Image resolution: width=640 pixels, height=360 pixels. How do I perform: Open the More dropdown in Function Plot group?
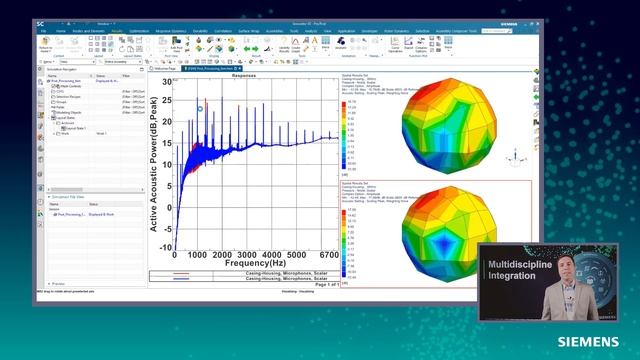[x=448, y=44]
